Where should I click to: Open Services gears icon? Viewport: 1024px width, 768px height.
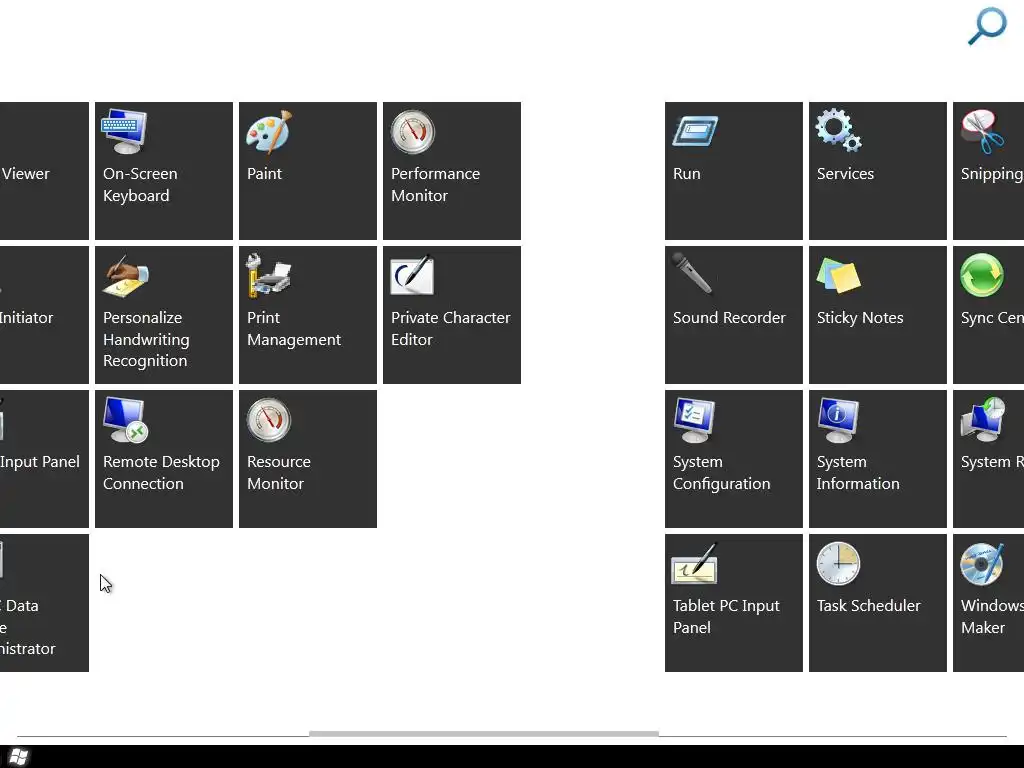point(839,131)
